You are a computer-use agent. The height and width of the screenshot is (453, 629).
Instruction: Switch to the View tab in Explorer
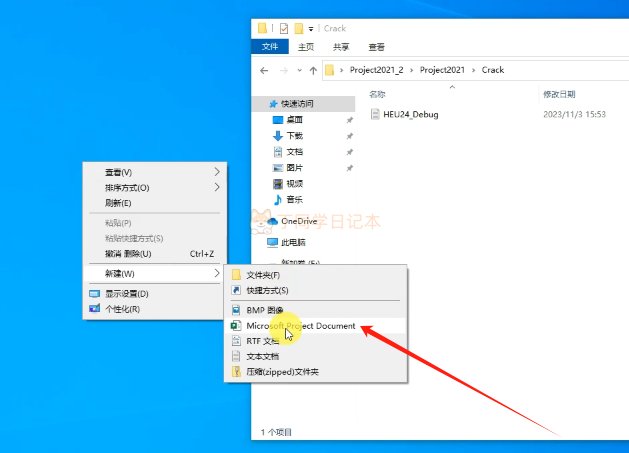click(376, 47)
